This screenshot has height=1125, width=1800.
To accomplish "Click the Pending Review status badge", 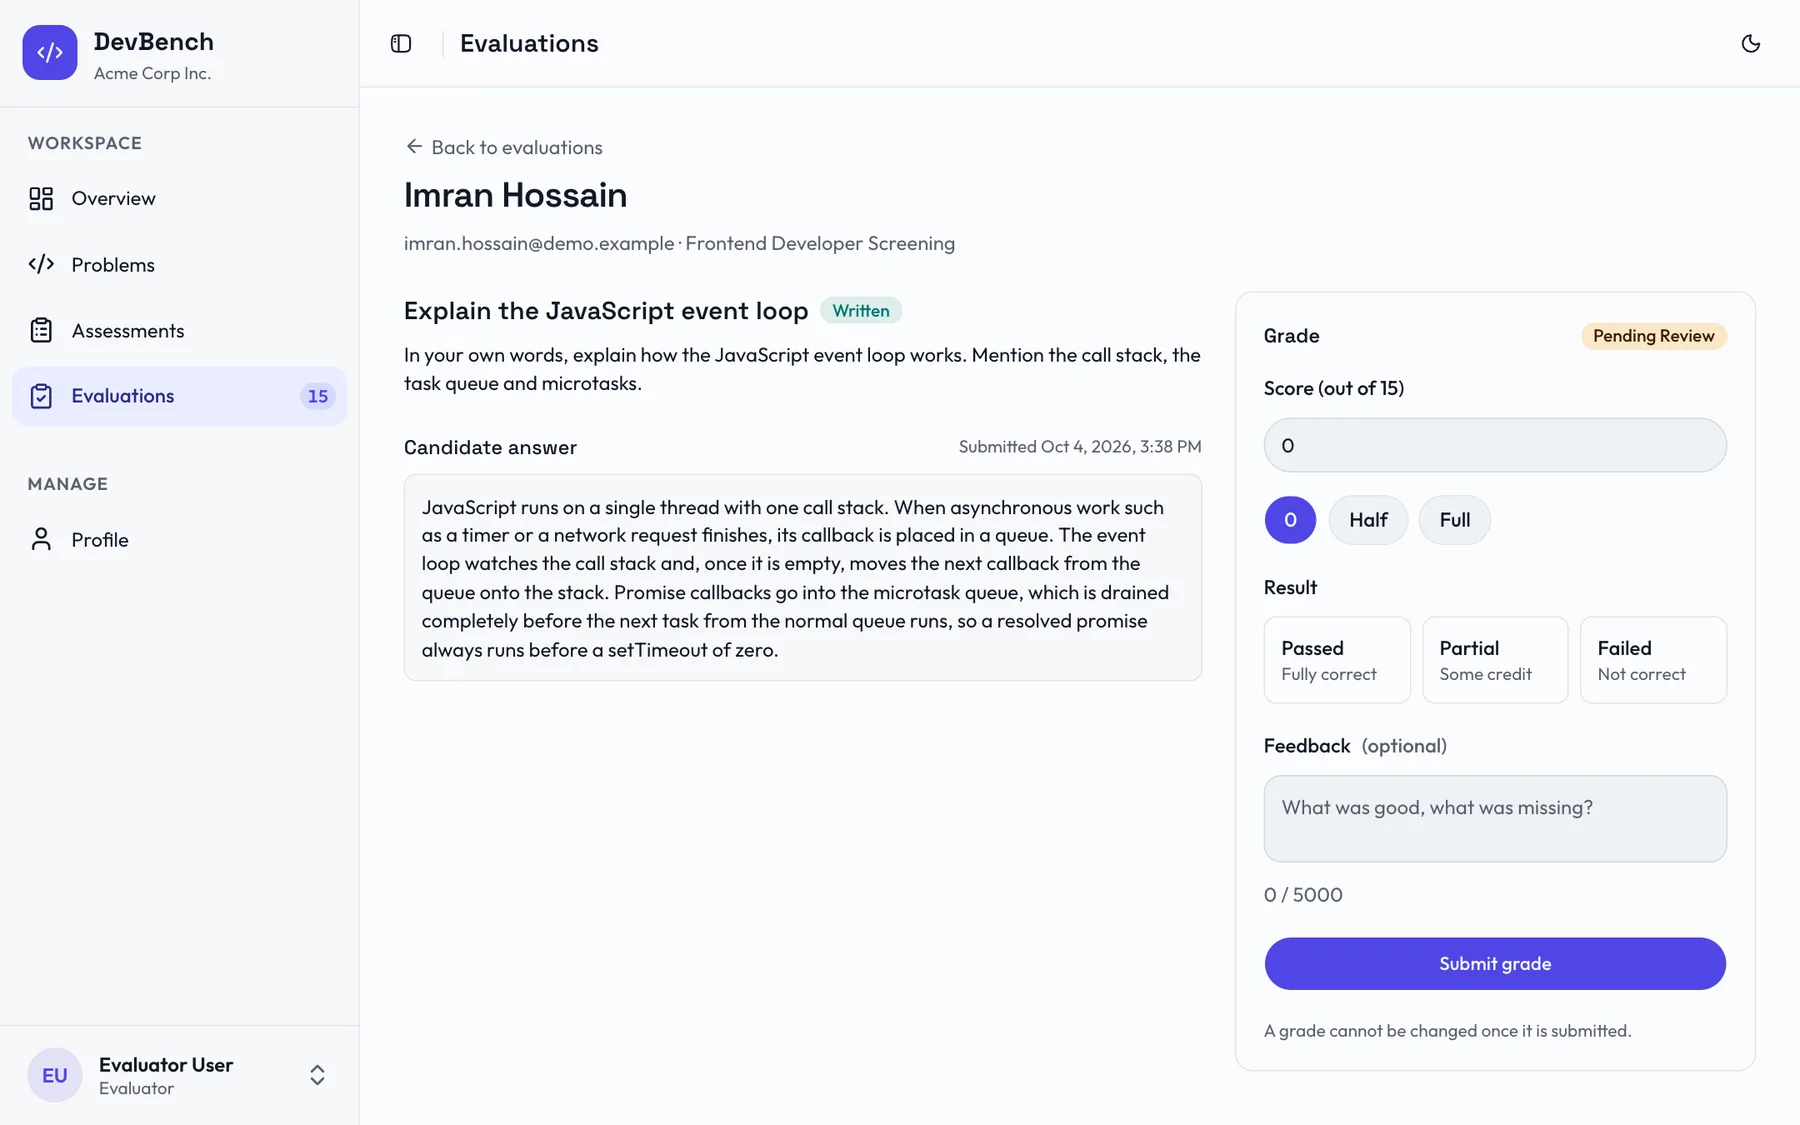I will (x=1654, y=336).
